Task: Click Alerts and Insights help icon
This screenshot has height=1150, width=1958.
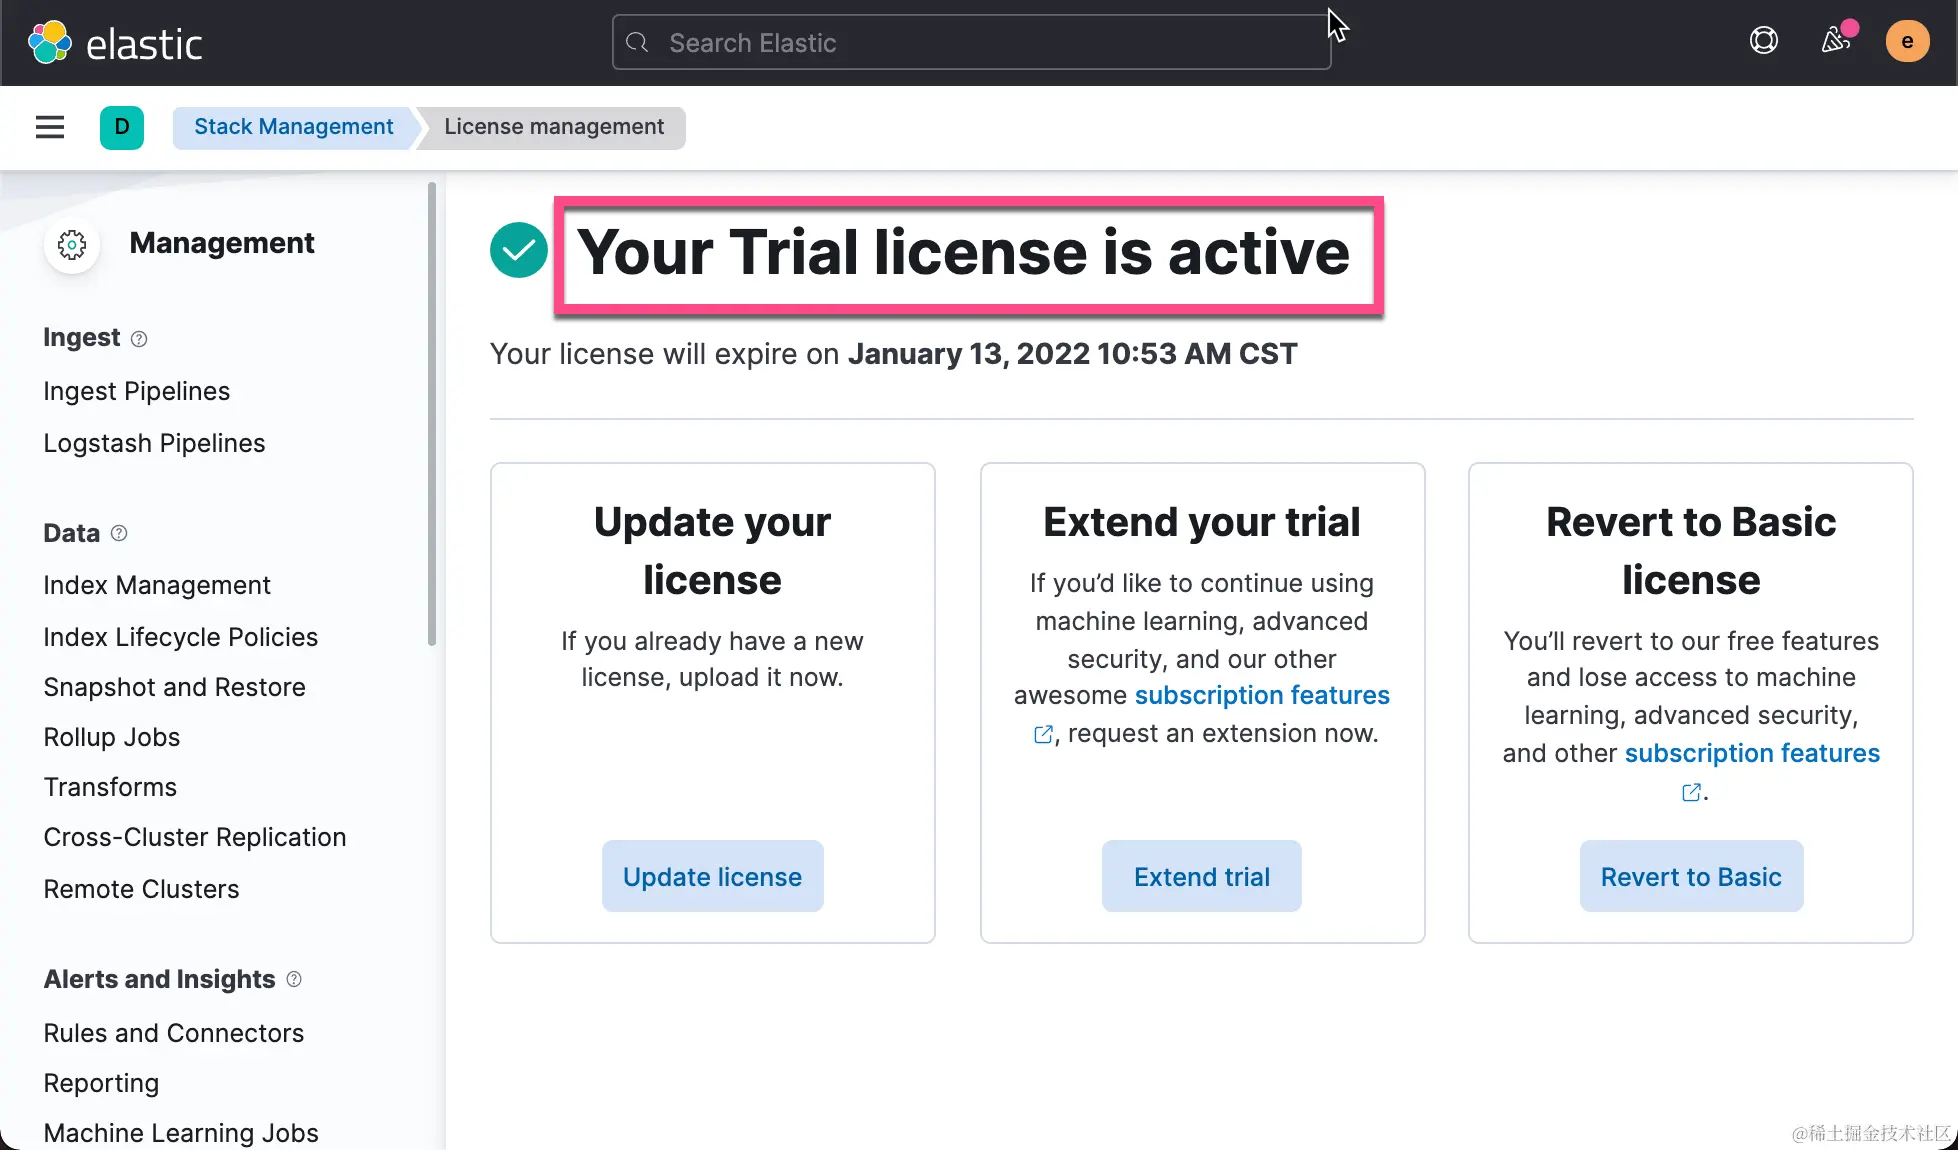Action: click(x=294, y=979)
